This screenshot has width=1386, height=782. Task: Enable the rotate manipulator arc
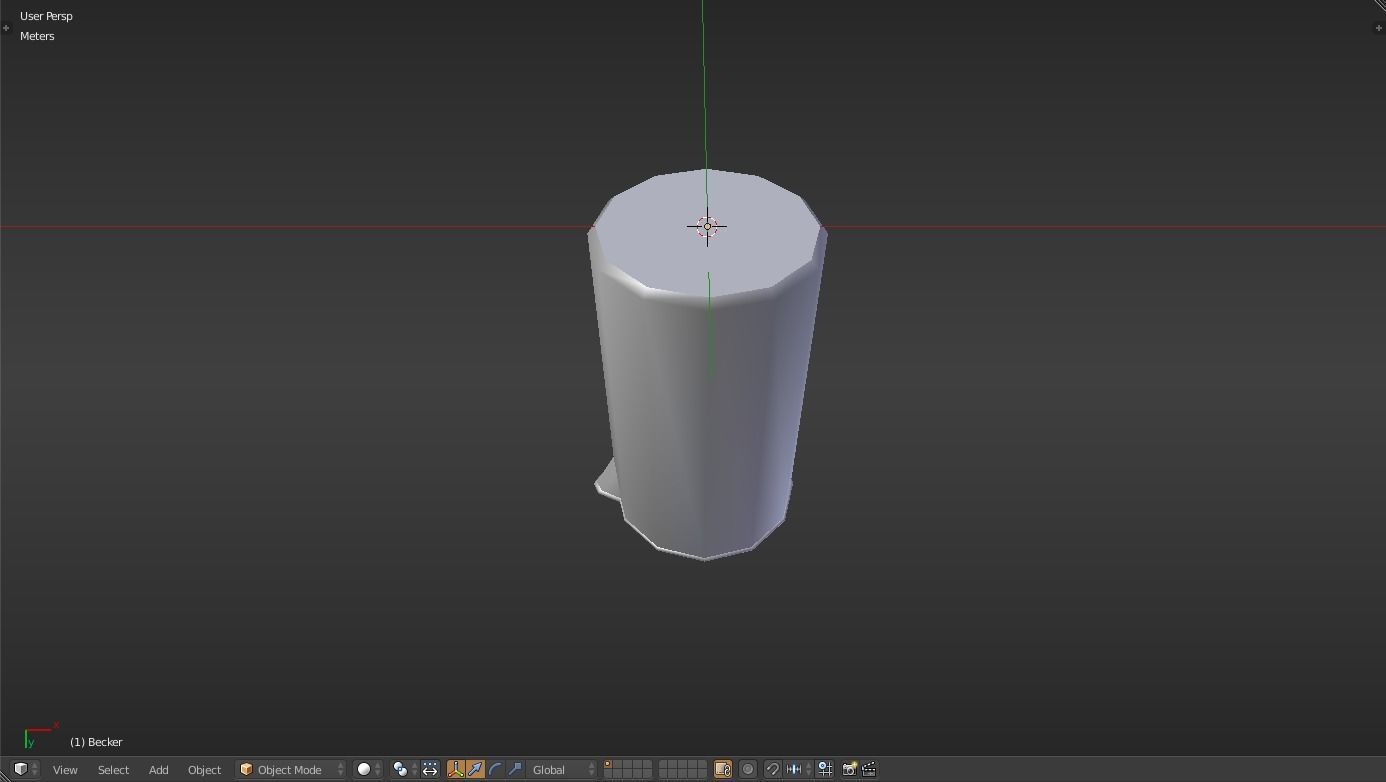(x=495, y=769)
